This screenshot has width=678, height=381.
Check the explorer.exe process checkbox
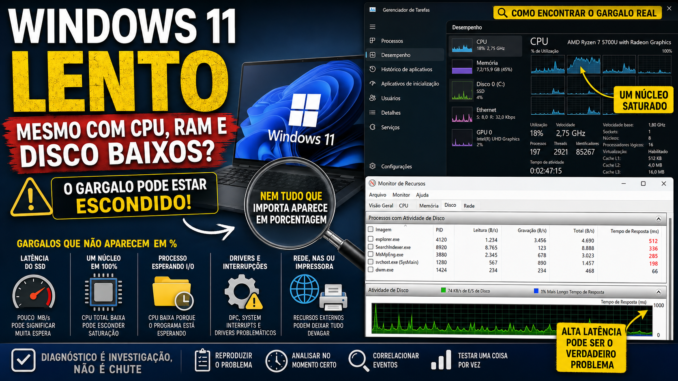point(371,239)
